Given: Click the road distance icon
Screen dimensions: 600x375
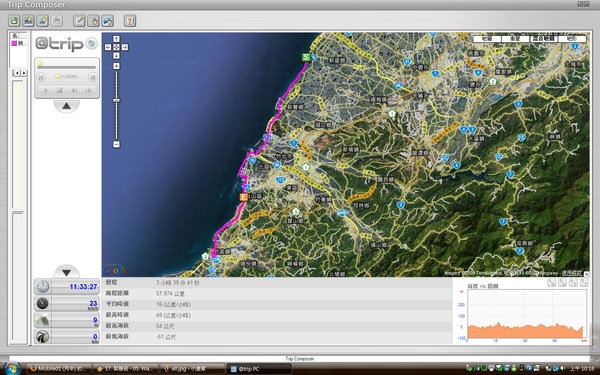Looking at the screenshot, I should tap(42, 337).
